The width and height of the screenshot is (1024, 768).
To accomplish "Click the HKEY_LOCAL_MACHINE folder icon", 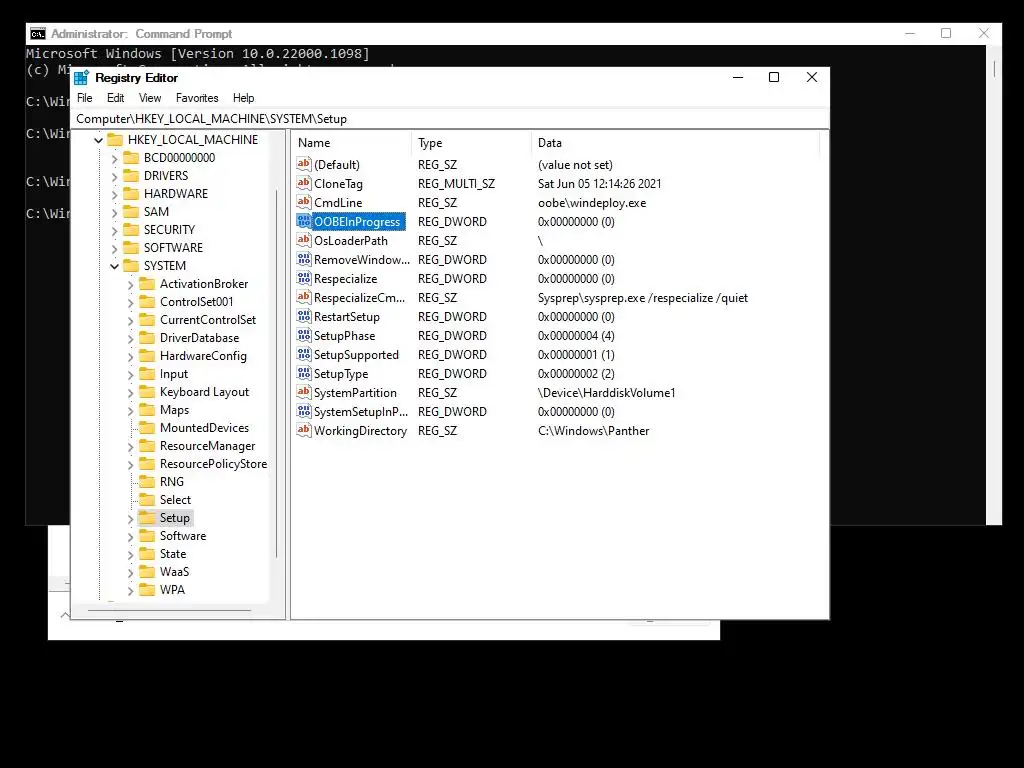I will click(x=115, y=139).
